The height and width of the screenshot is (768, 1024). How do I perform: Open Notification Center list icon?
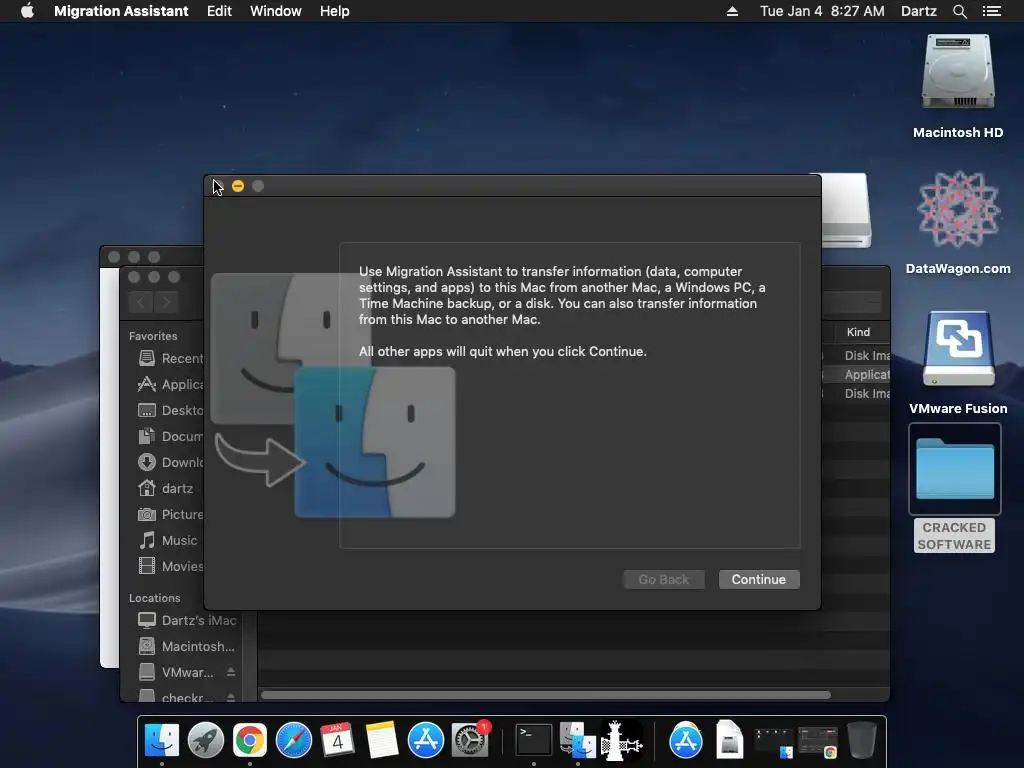point(991,11)
